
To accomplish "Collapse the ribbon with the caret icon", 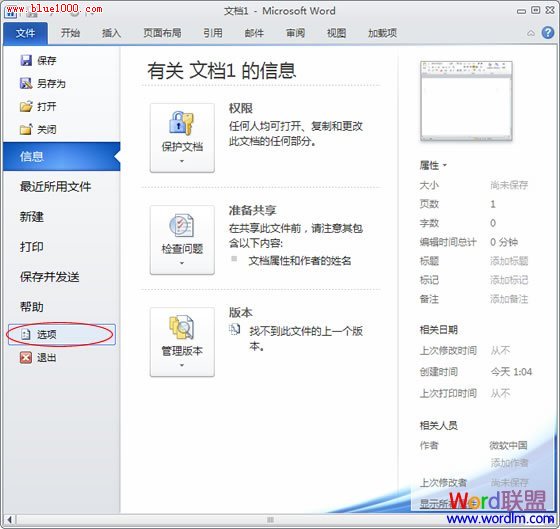I will tap(531, 33).
